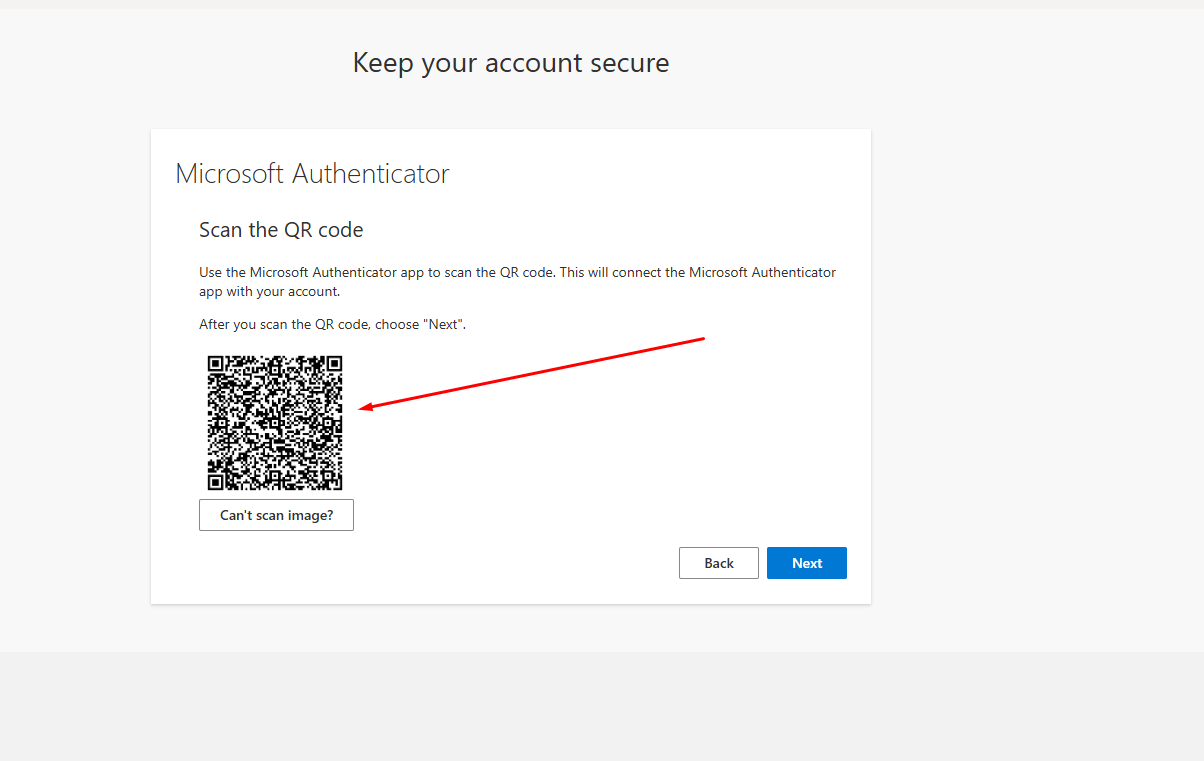
Task: Click the Next button
Action: (806, 563)
